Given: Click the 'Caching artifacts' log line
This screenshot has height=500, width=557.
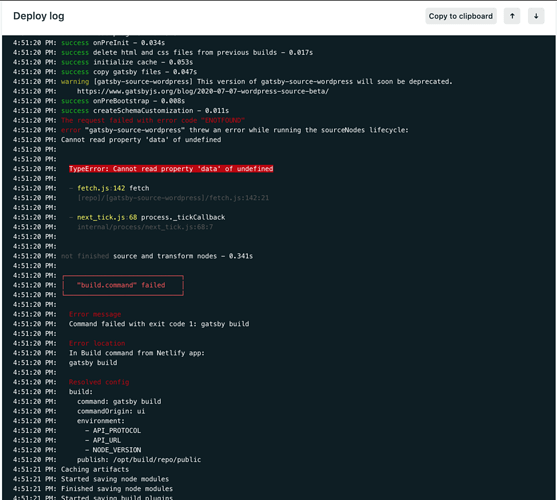Looking at the screenshot, I should pyautogui.click(x=95, y=469).
